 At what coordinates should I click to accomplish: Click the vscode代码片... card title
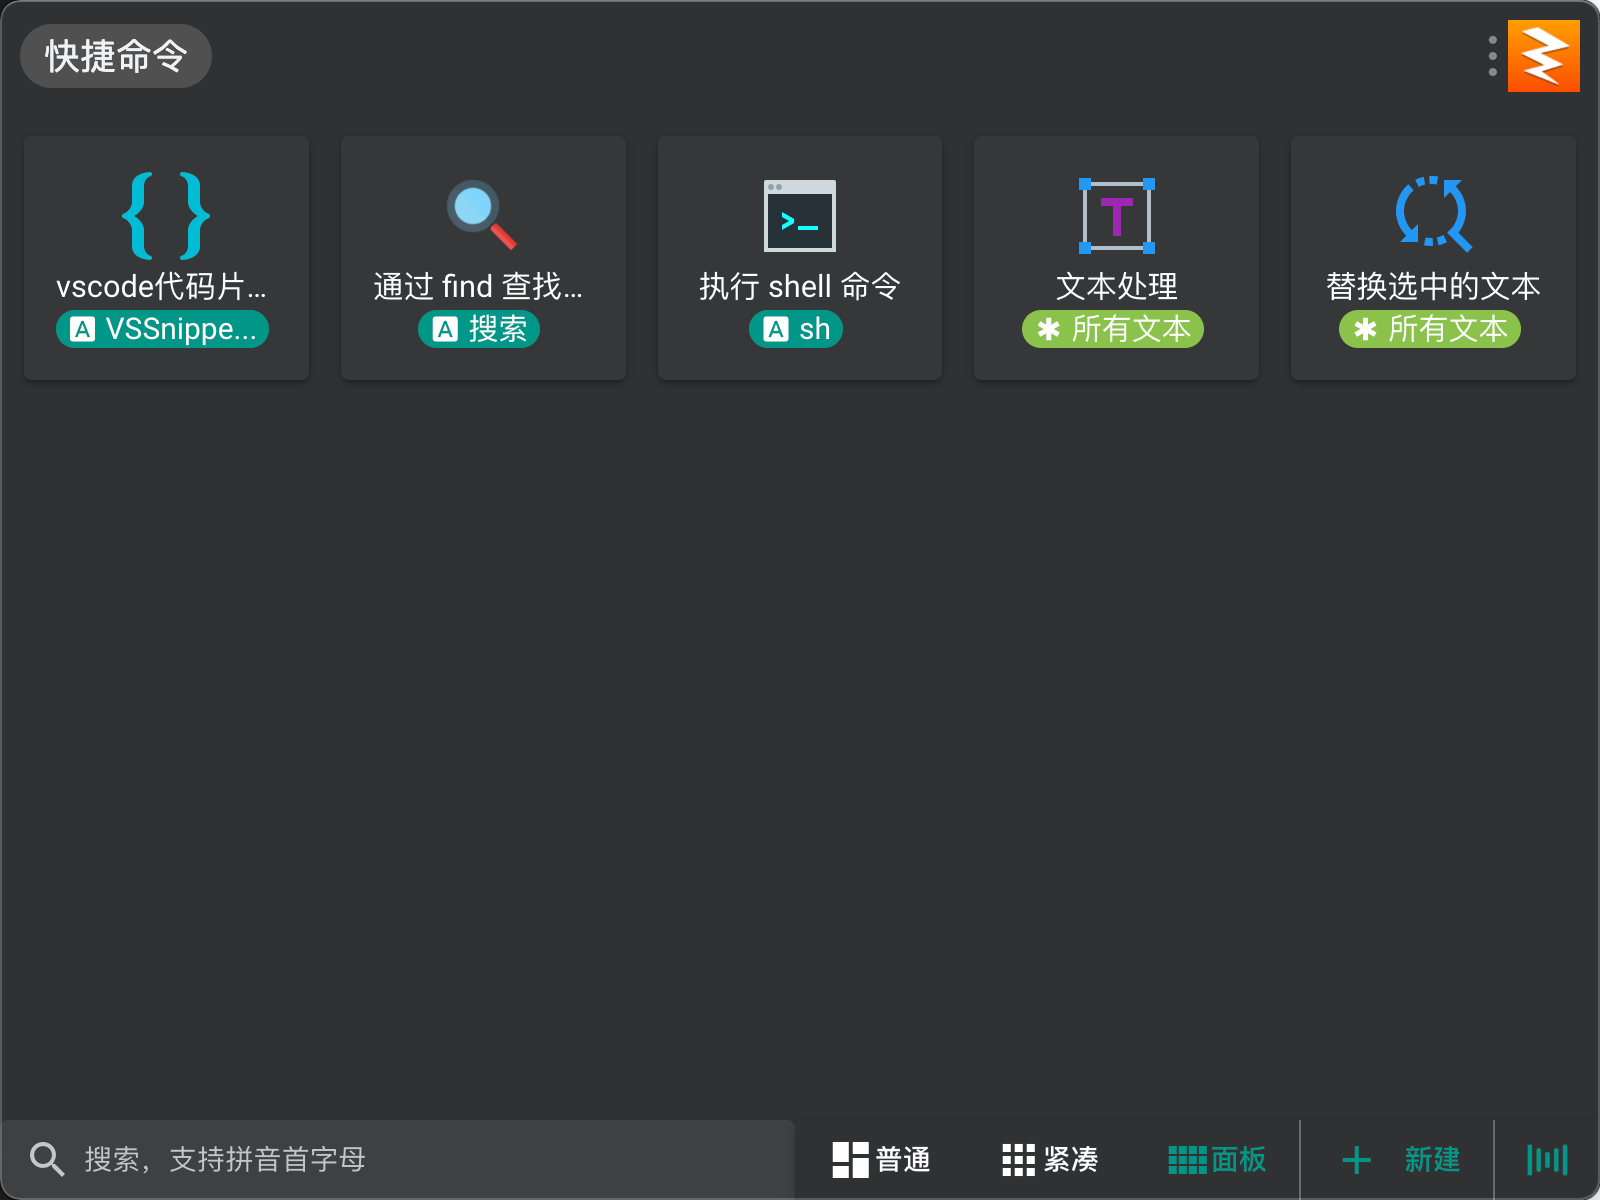162,287
